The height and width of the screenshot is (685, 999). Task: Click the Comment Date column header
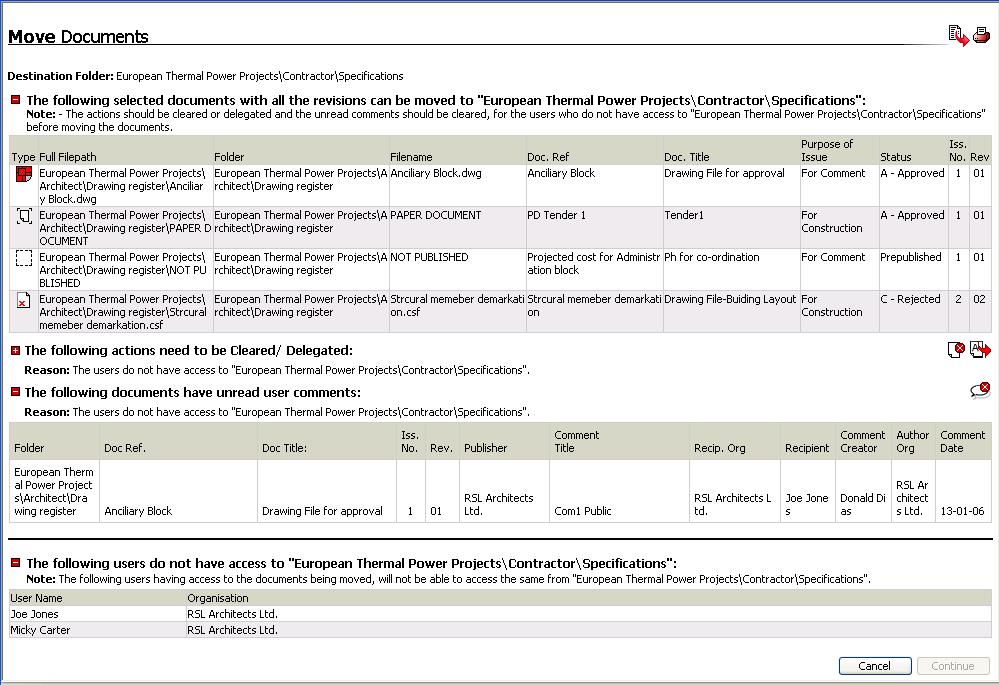coord(963,442)
